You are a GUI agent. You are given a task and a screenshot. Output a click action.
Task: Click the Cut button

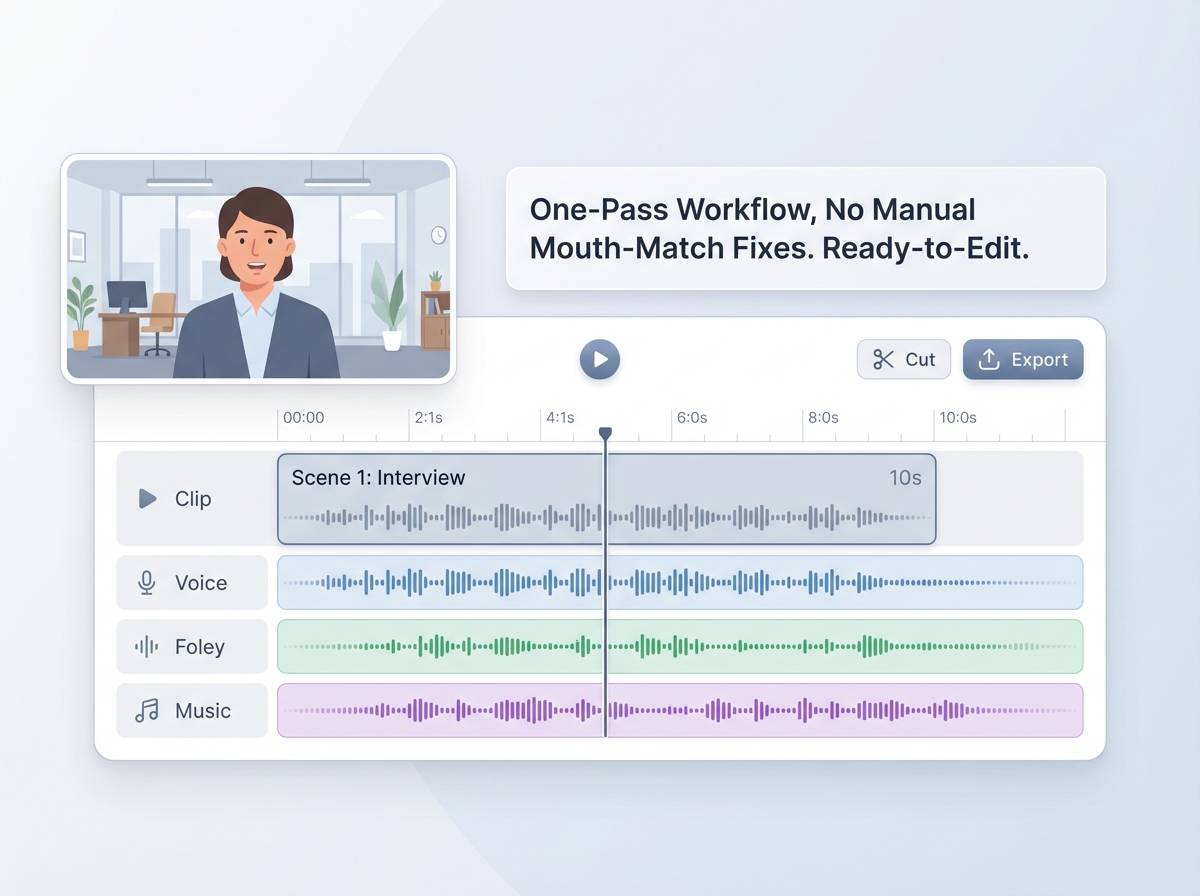903,359
